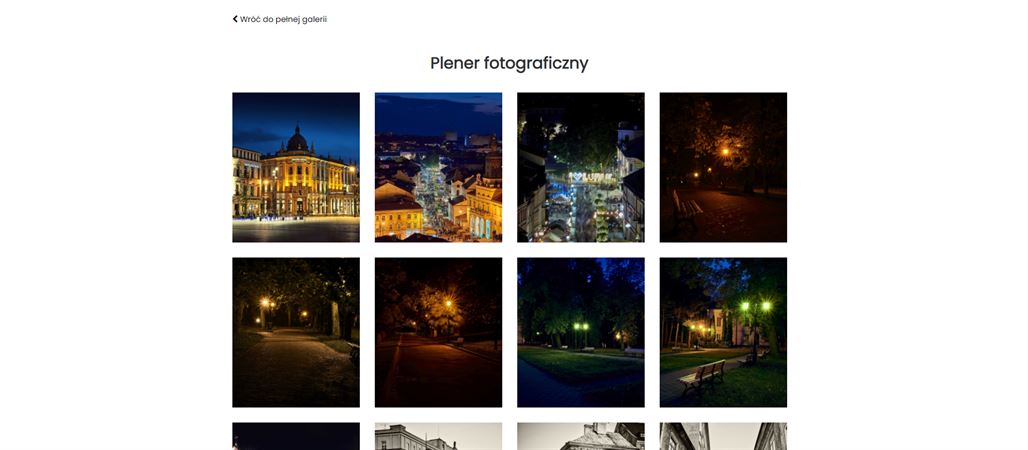The image size is (1028, 450).
Task: Open the second sepia building photo in bottom row
Action: pyautogui.click(x=438, y=436)
